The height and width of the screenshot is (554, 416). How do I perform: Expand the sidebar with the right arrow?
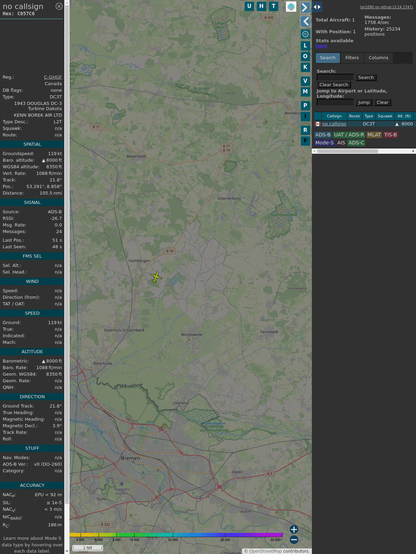305,7
